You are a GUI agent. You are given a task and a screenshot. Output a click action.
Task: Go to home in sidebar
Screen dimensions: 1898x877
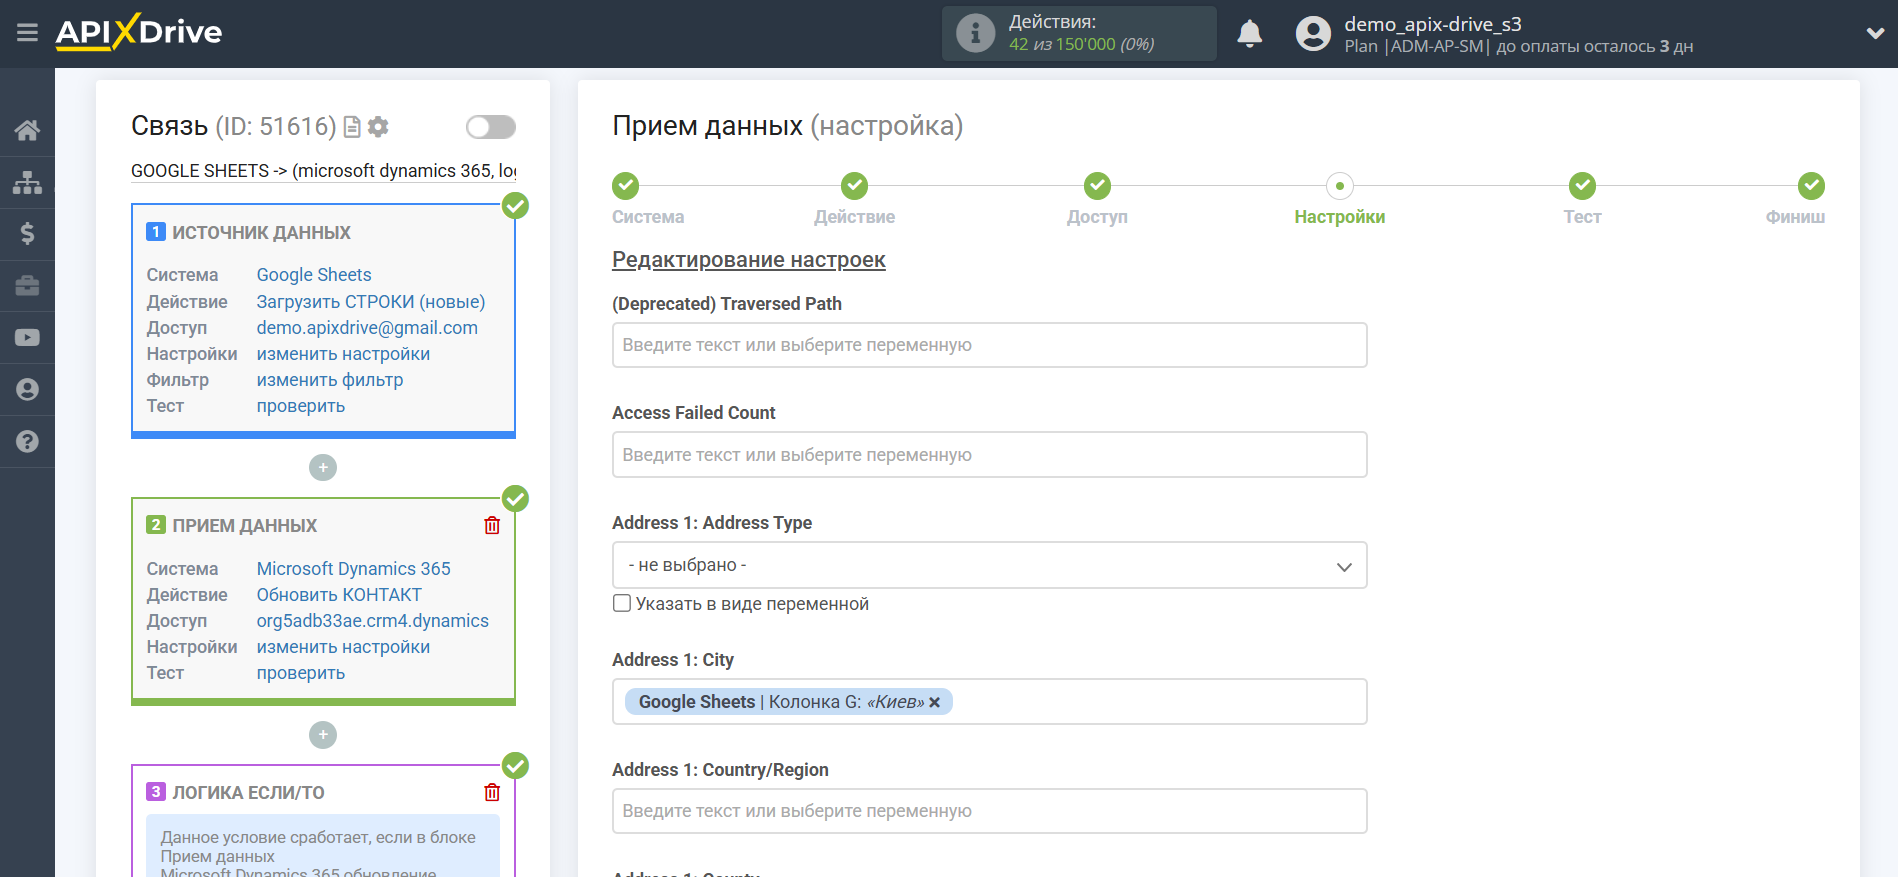tap(27, 130)
